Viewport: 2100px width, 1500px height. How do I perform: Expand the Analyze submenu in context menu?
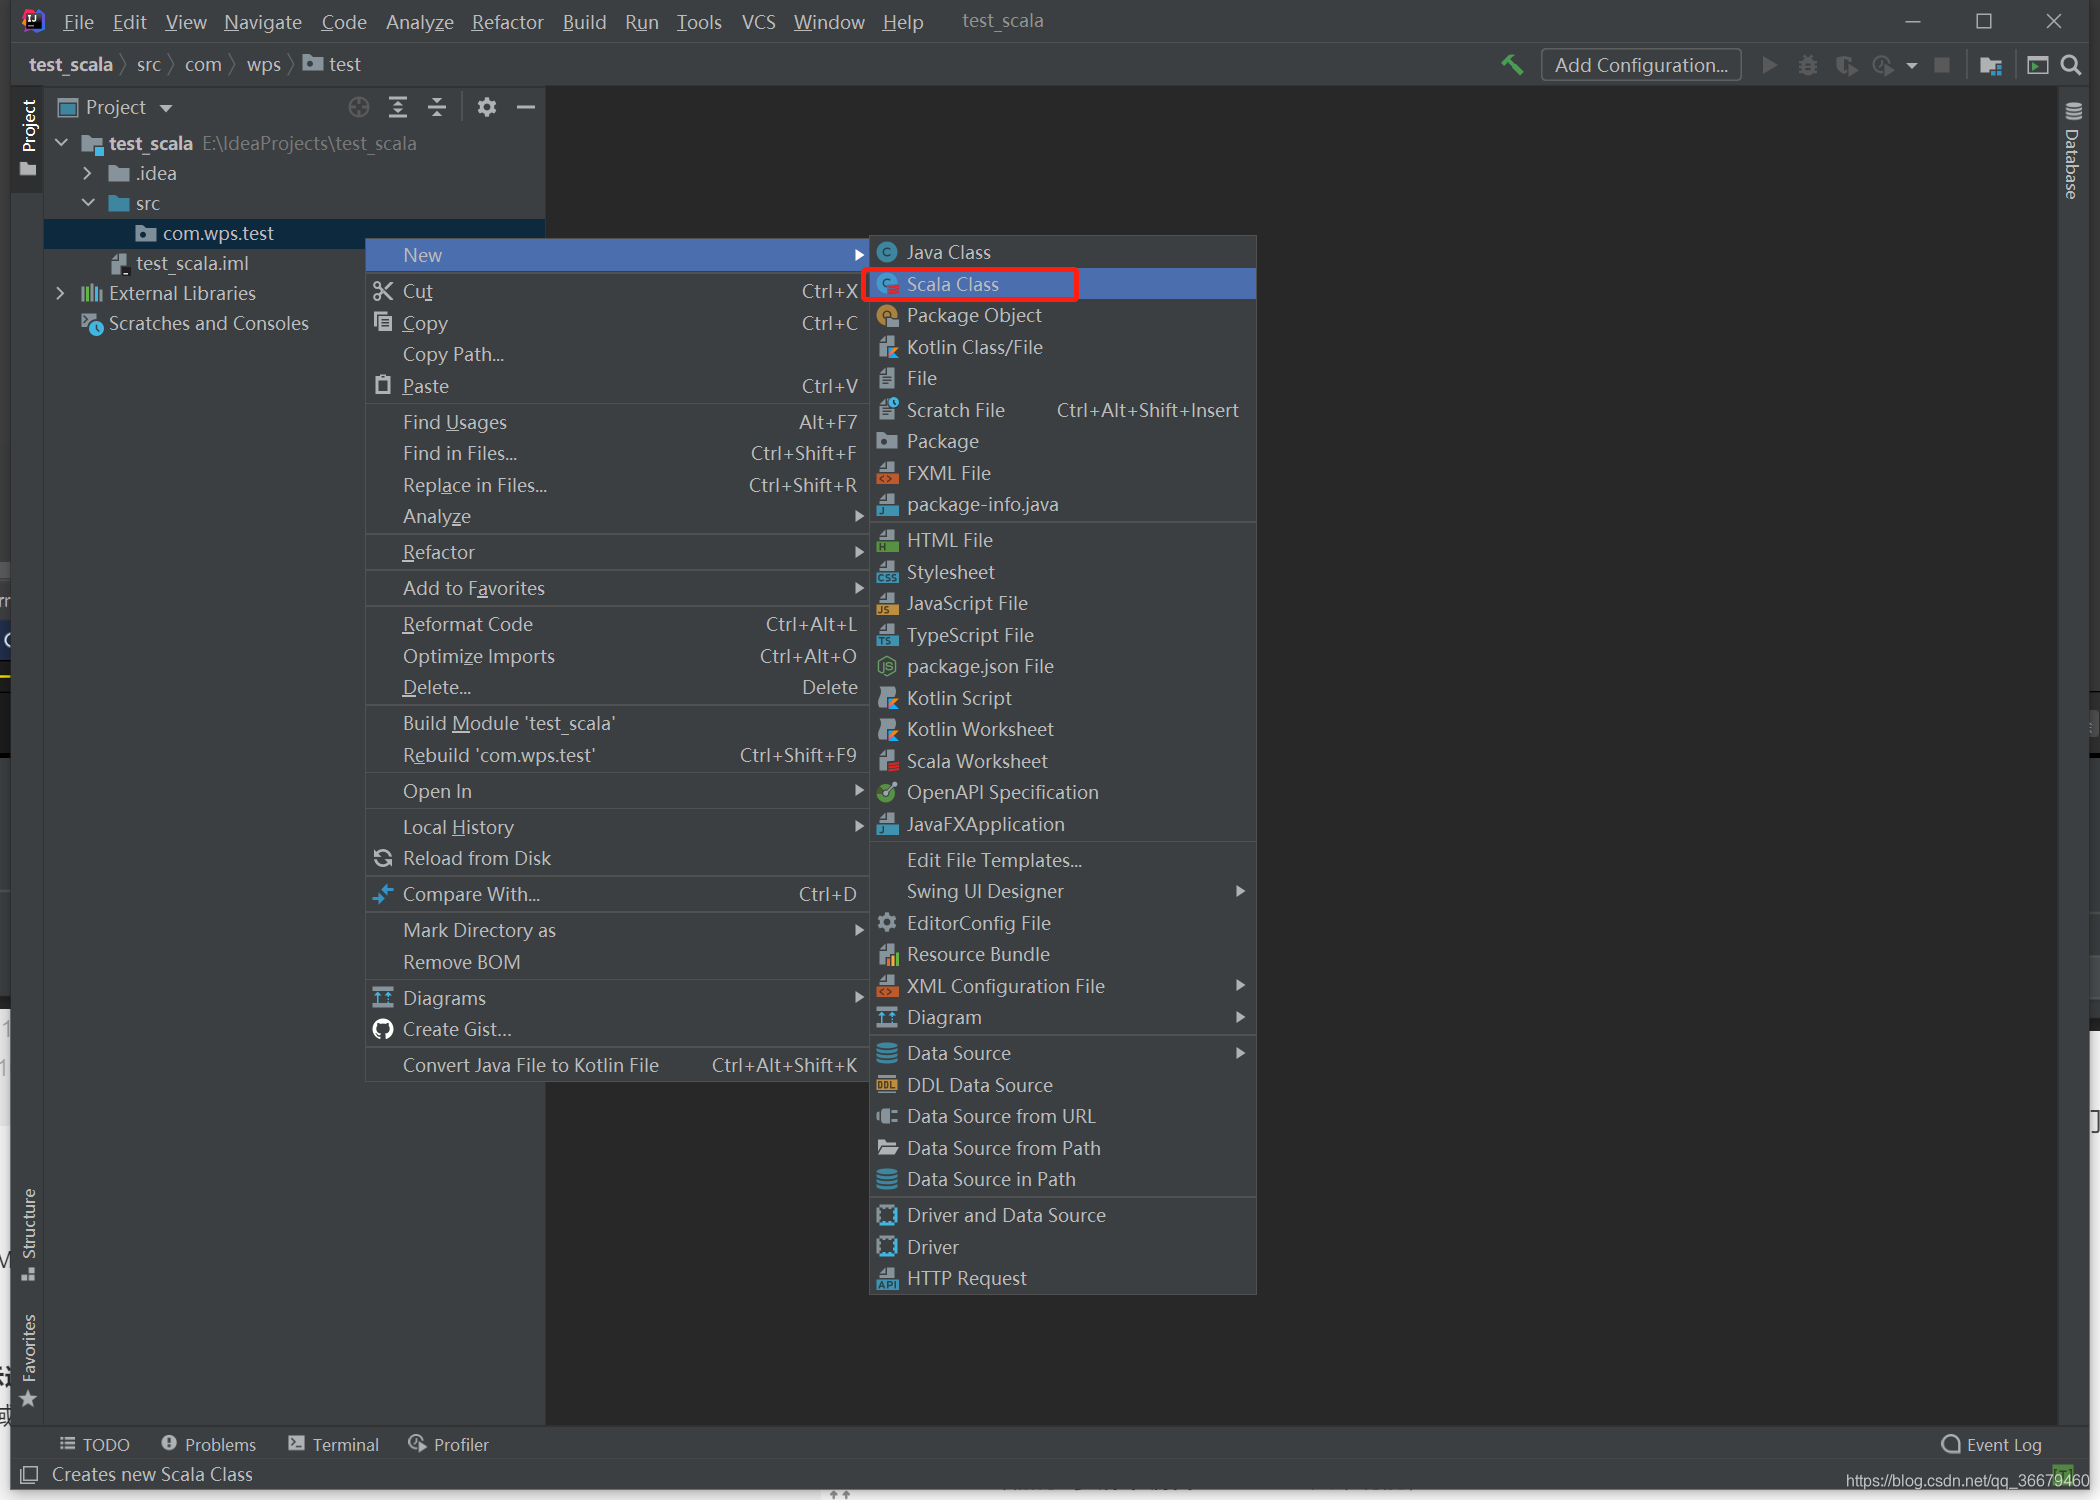(618, 516)
